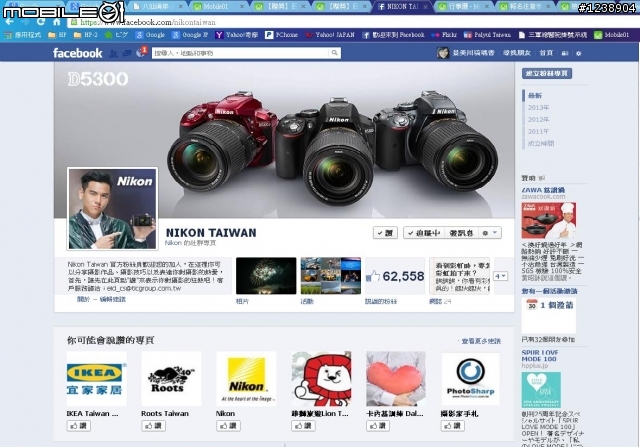Click the browser address bar URL
640x447 pixels.
coord(148,22)
